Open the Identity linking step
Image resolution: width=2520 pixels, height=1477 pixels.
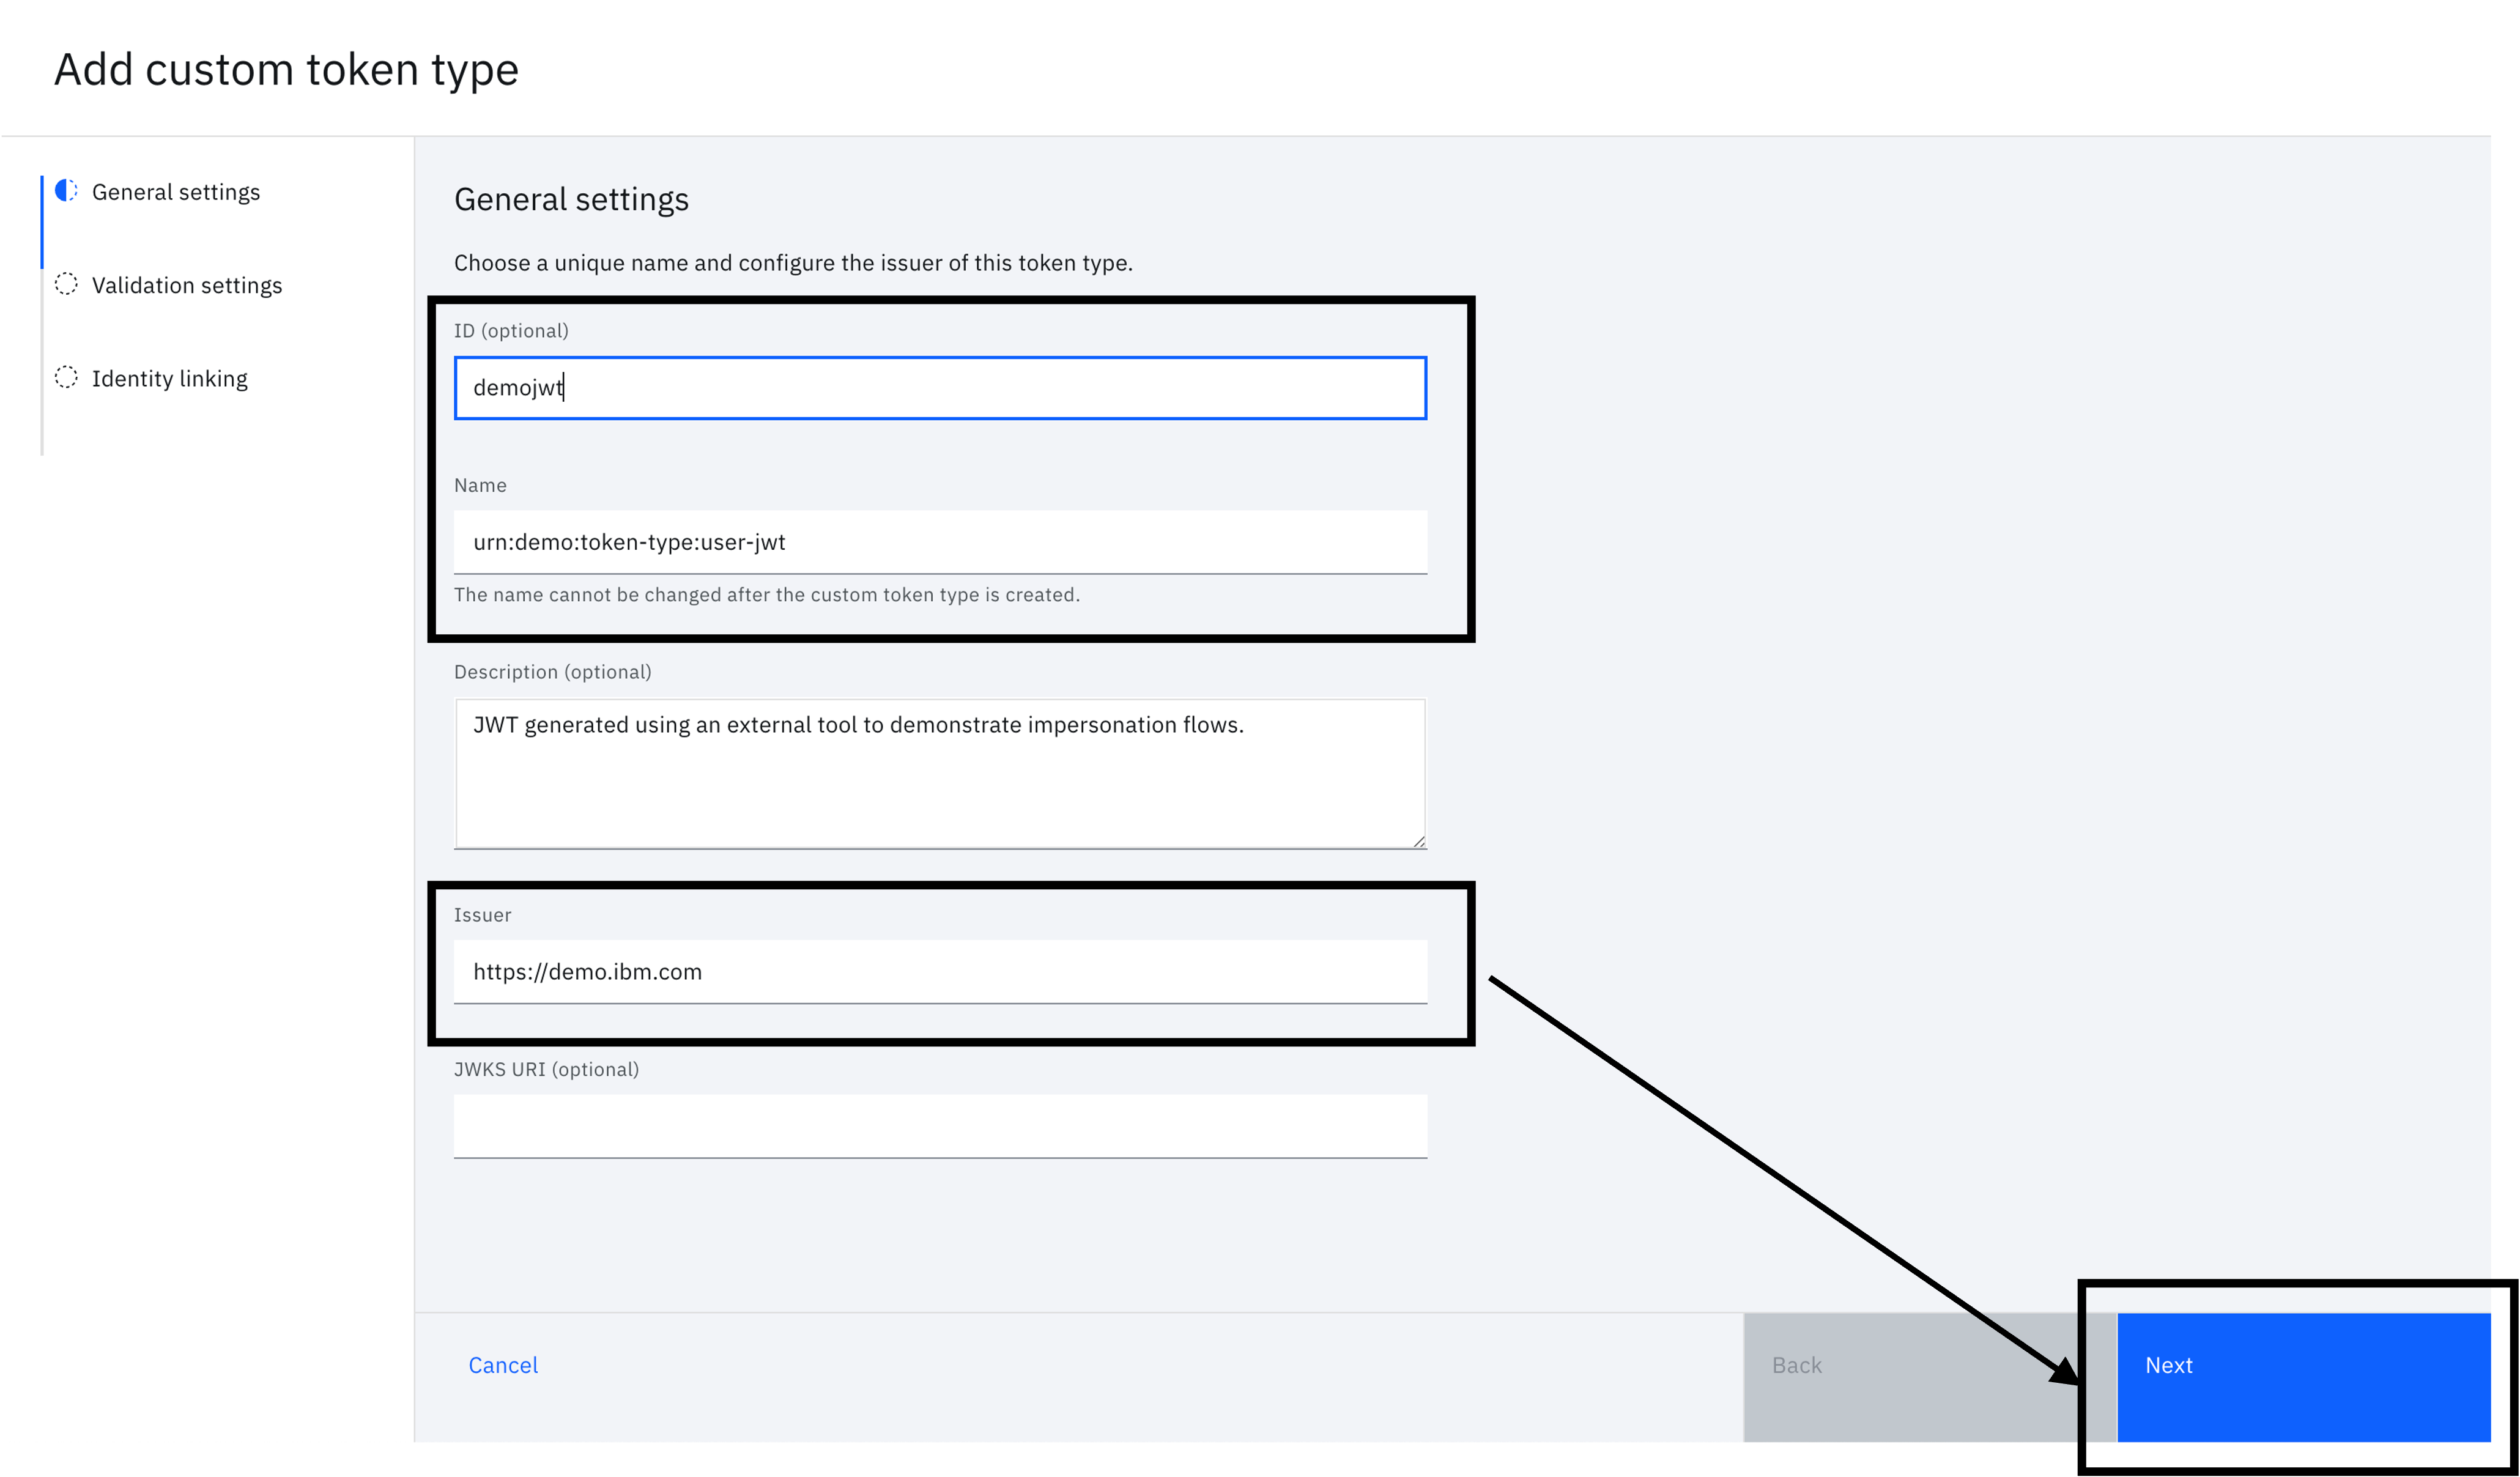[x=170, y=379]
